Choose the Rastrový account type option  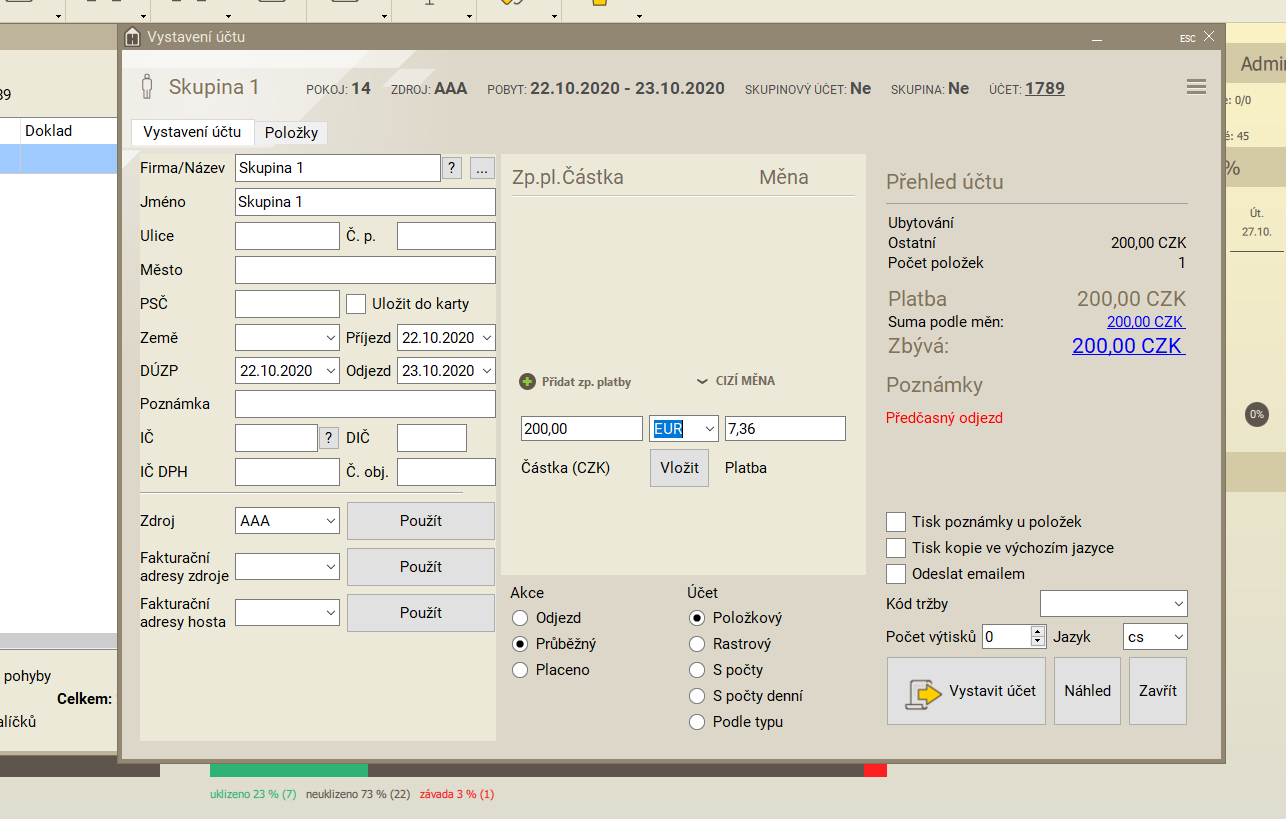(697, 644)
